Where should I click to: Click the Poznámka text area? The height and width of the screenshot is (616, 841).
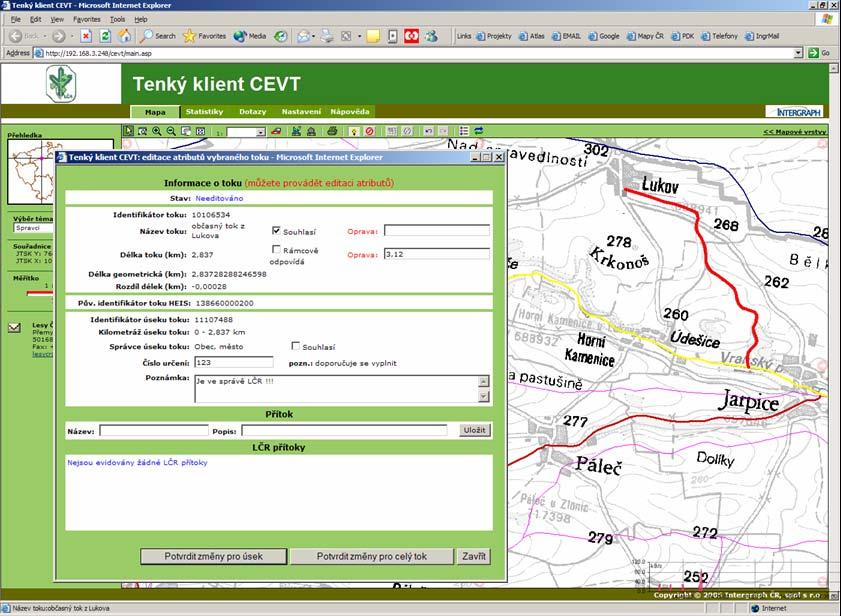pyautogui.click(x=336, y=388)
